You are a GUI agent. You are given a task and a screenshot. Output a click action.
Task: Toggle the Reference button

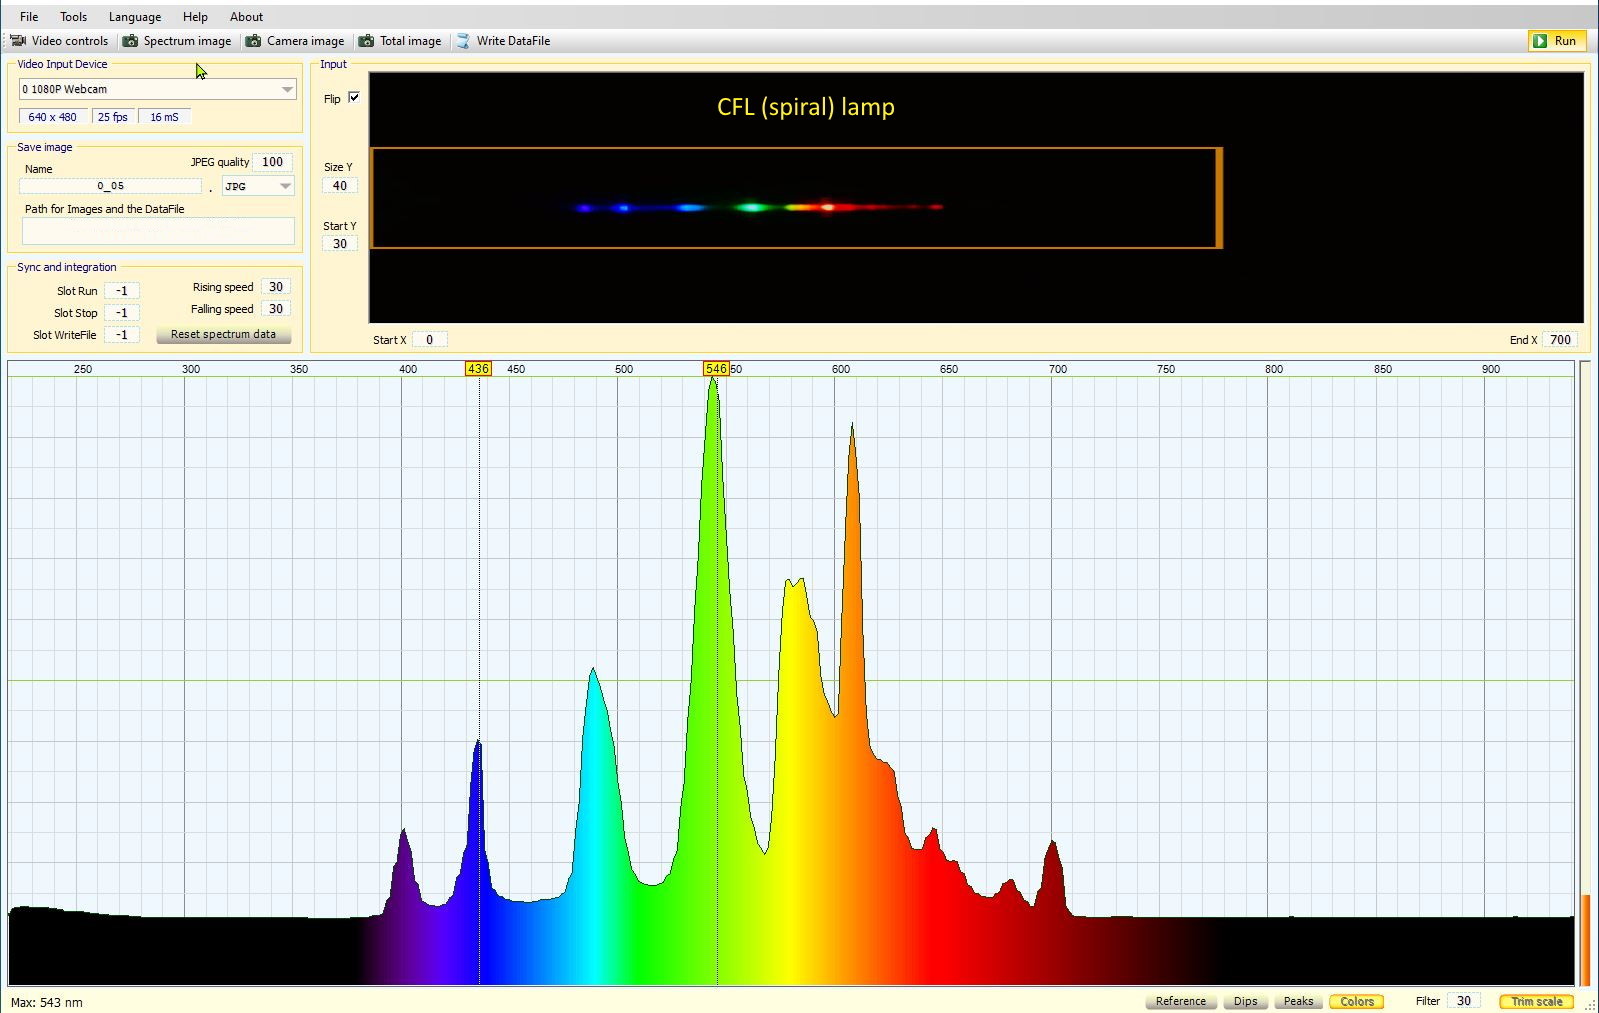click(x=1180, y=1001)
